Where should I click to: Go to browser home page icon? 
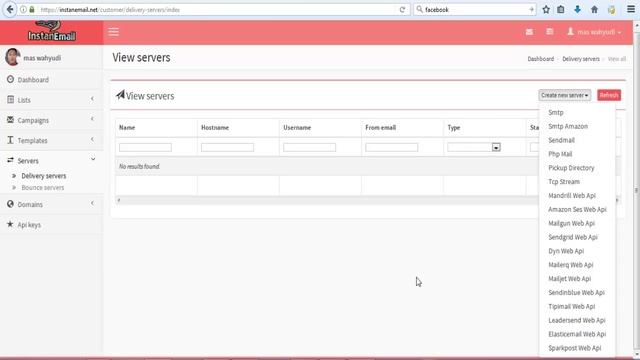tap(594, 9)
